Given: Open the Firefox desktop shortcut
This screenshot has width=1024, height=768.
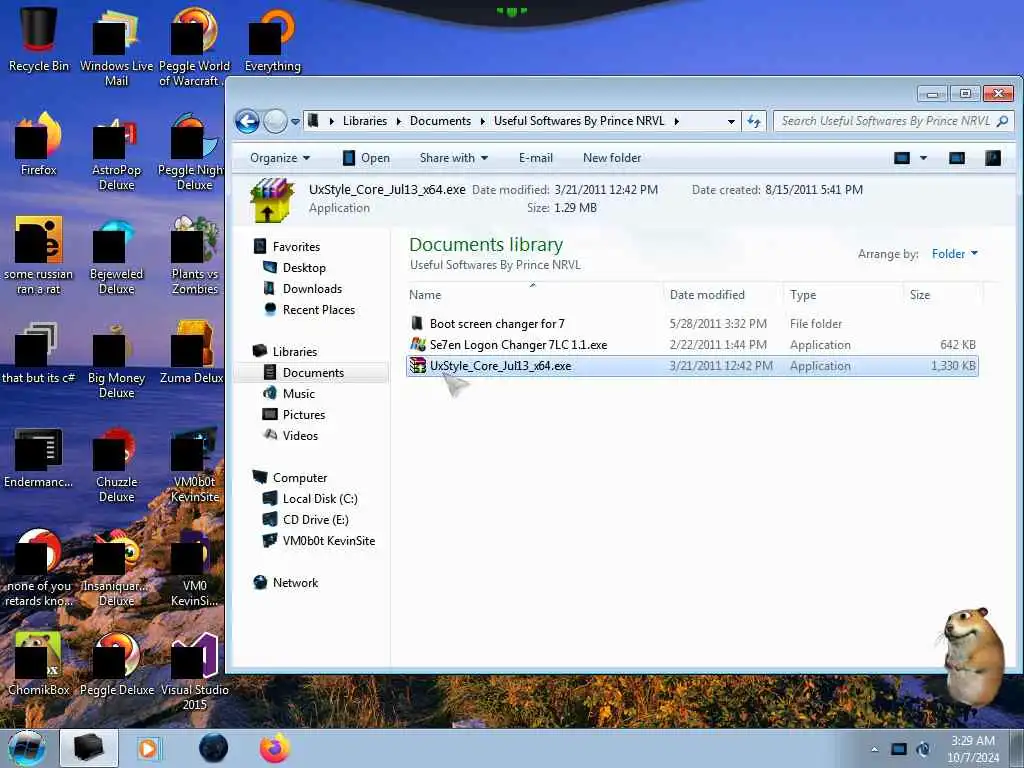Looking at the screenshot, I should [x=39, y=144].
